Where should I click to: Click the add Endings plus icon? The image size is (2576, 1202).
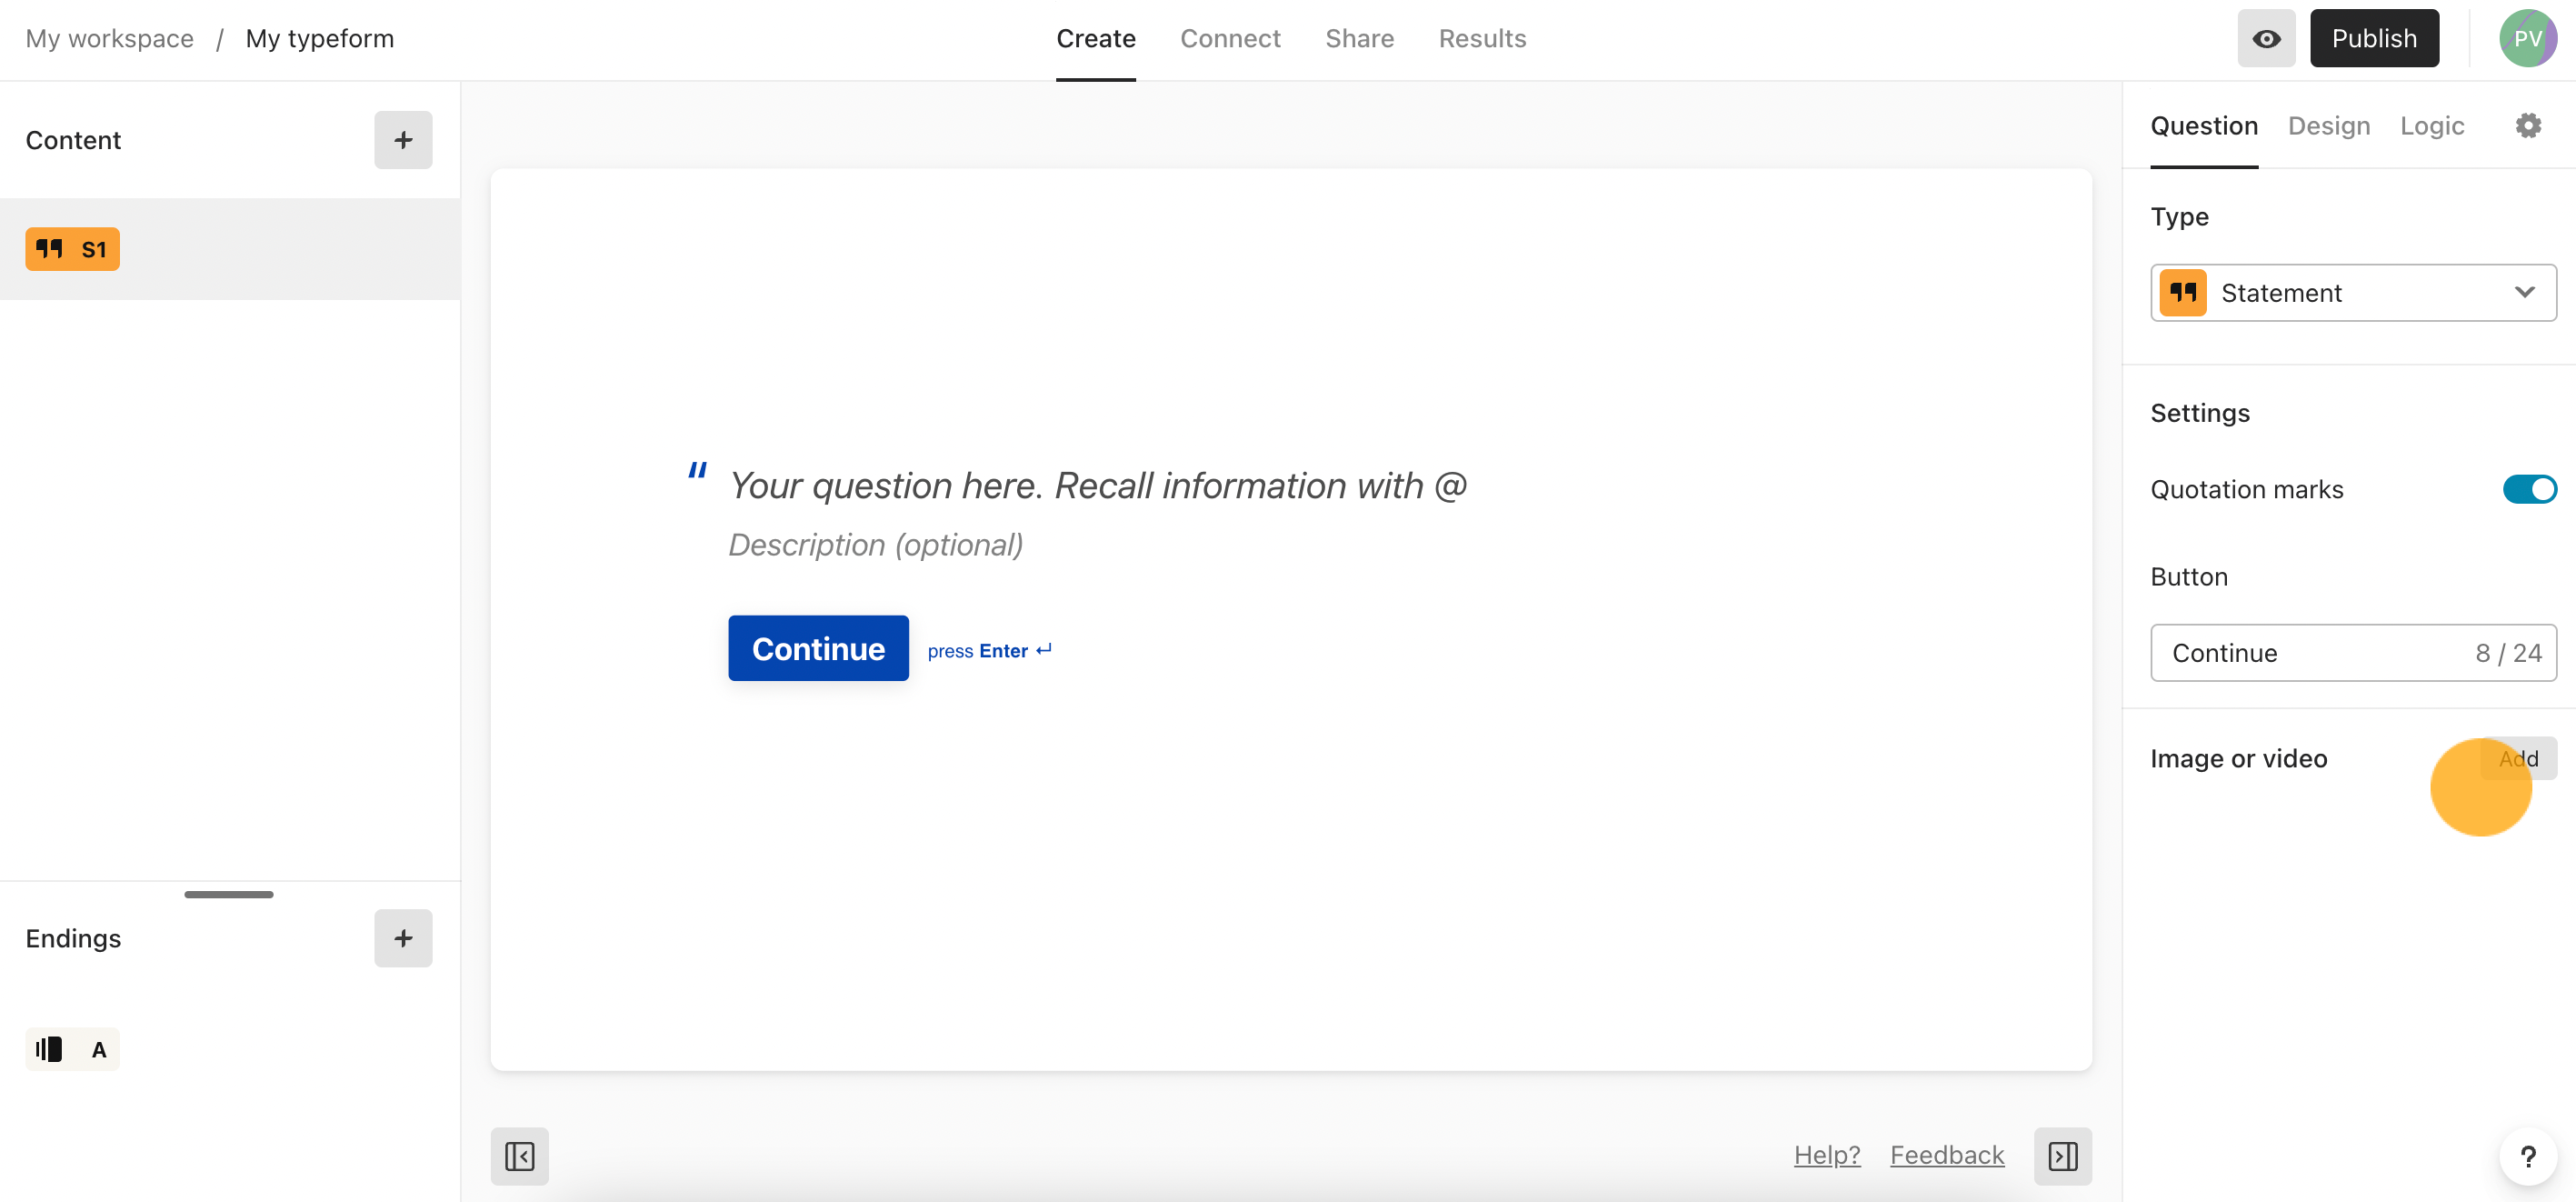click(403, 937)
